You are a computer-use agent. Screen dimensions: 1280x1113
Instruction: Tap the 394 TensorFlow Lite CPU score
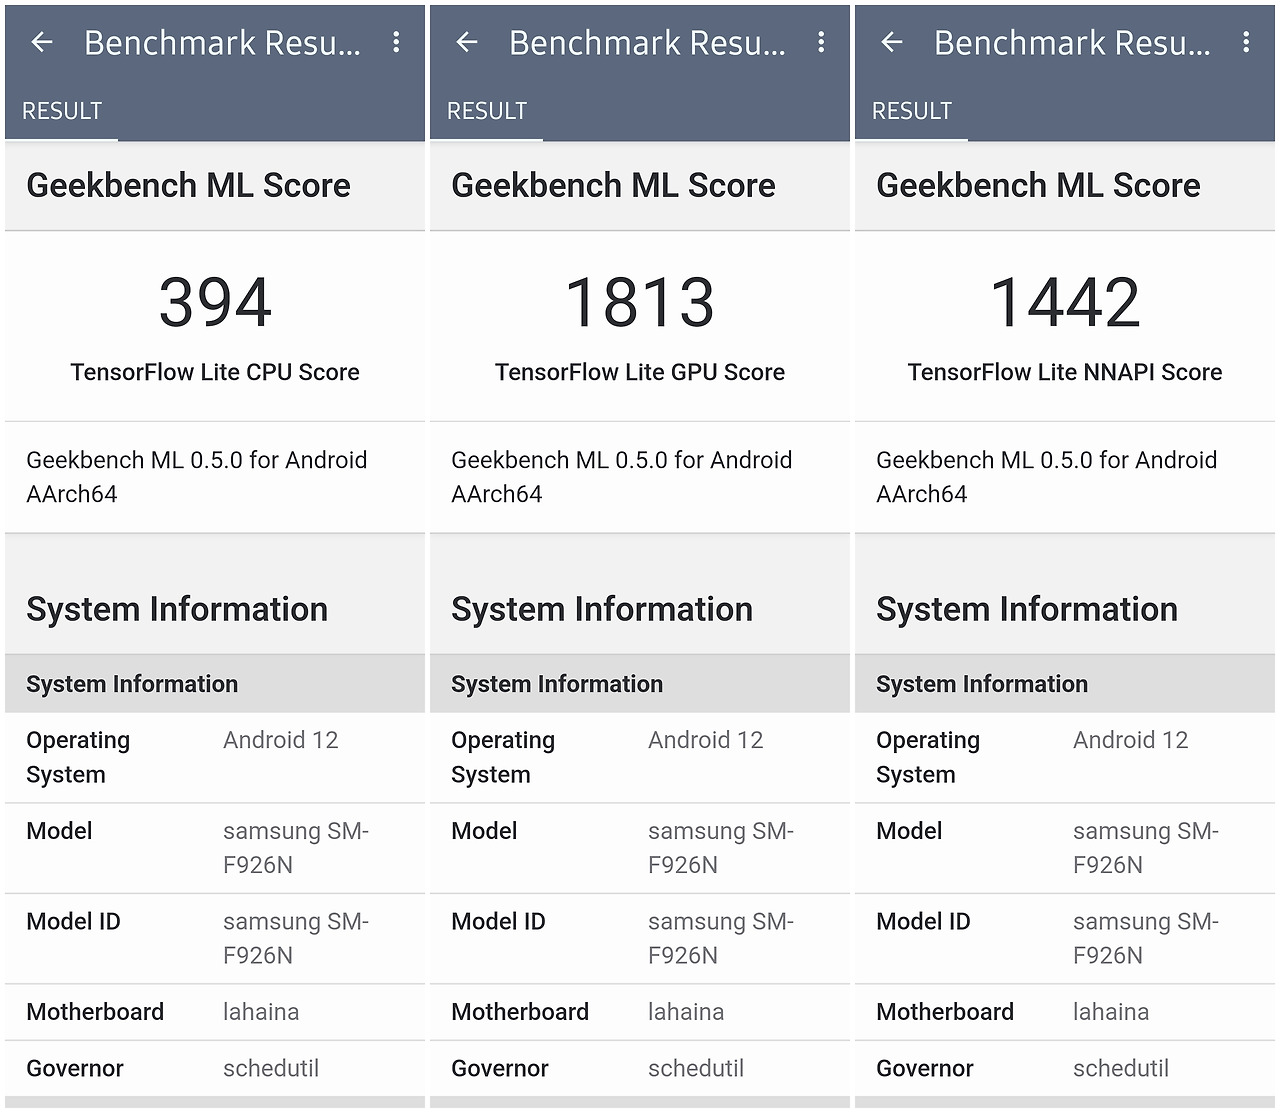pyautogui.click(x=215, y=302)
